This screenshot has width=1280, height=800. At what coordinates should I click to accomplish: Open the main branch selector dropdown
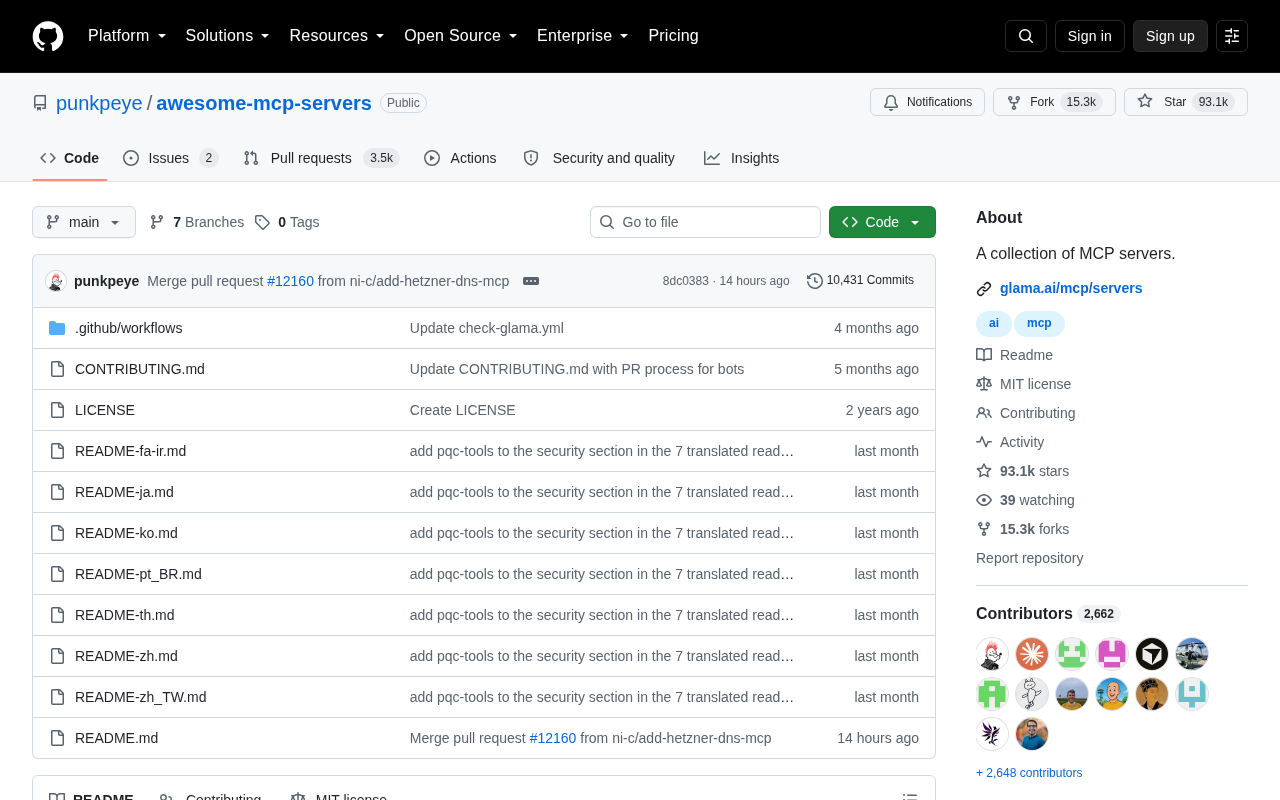coord(84,222)
